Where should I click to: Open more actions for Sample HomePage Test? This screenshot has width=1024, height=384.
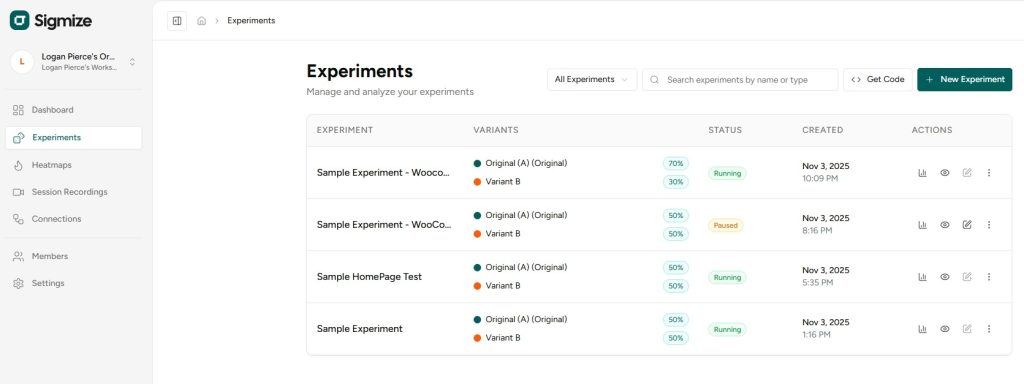989,277
